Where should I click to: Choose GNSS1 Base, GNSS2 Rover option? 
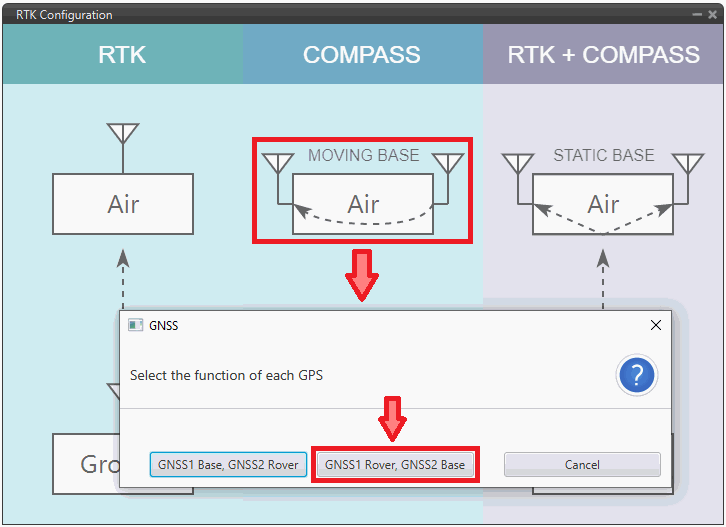[x=228, y=465]
